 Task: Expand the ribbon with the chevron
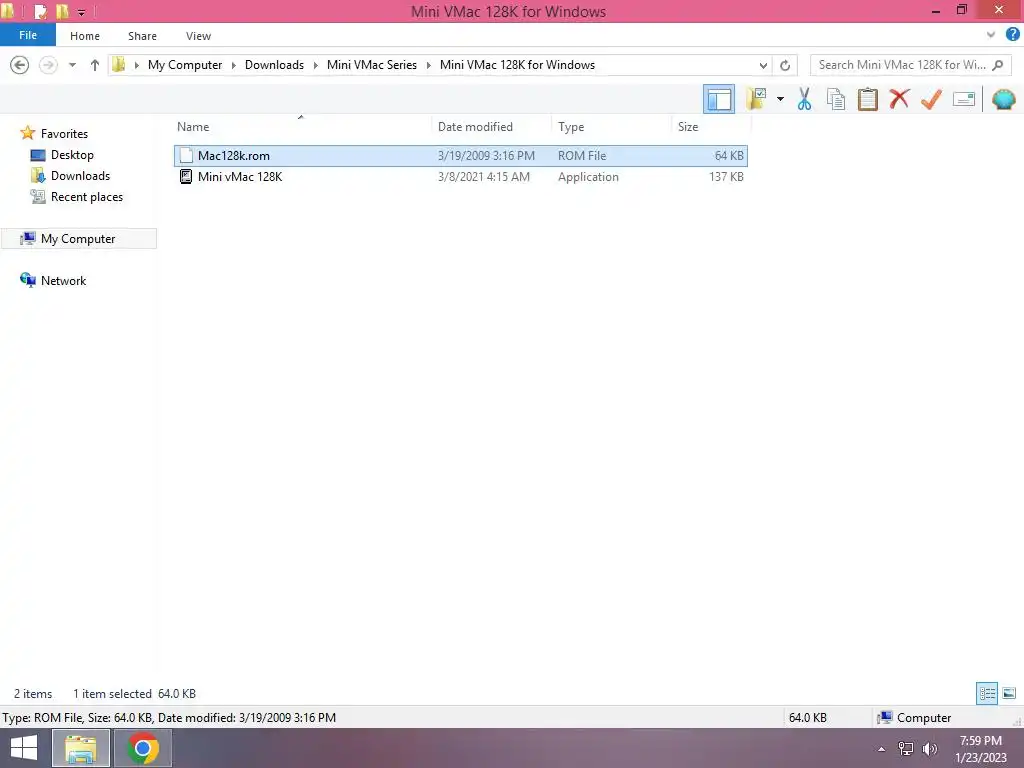tap(990, 35)
